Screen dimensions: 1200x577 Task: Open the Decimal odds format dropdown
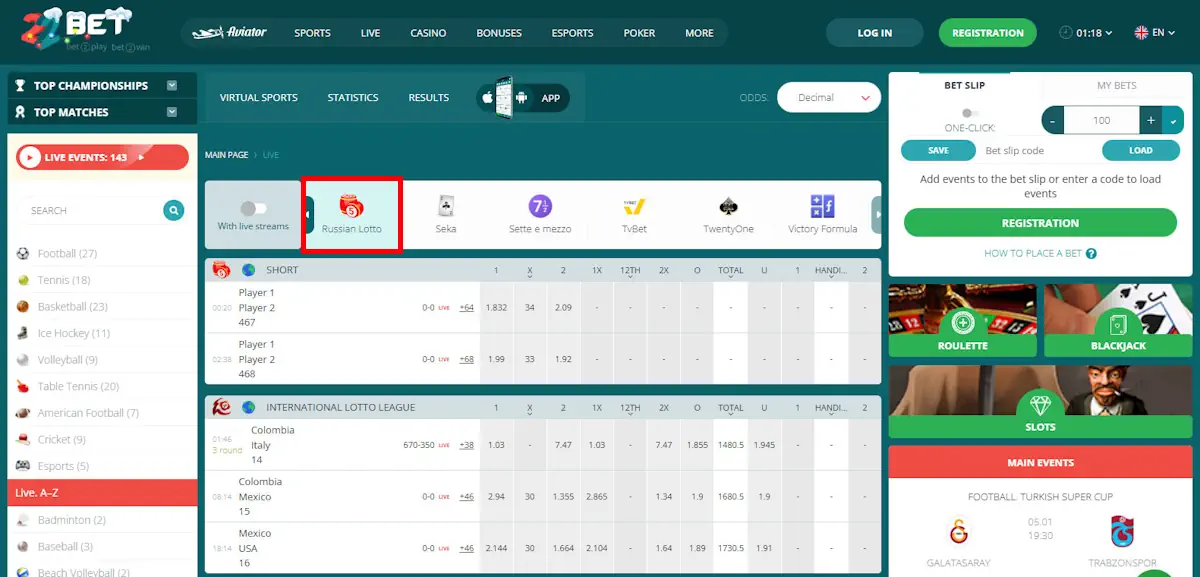[827, 97]
